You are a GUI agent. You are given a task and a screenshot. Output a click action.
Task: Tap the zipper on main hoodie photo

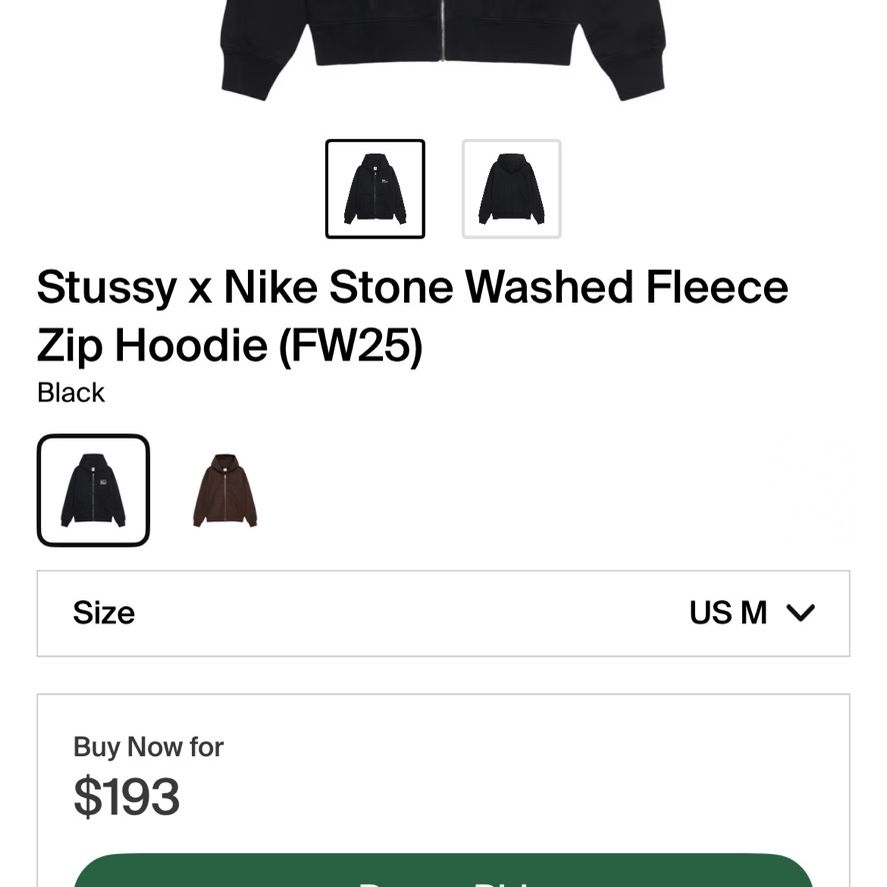443,29
